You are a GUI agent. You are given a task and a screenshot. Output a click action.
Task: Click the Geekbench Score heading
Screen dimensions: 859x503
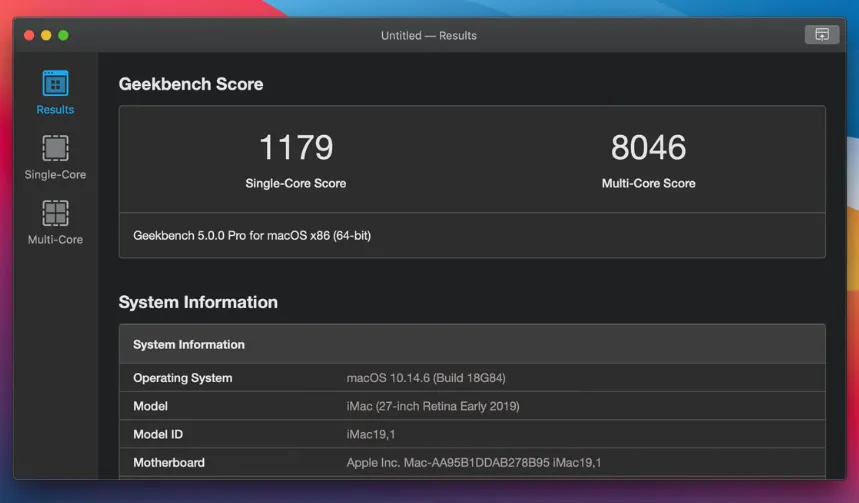tap(191, 84)
